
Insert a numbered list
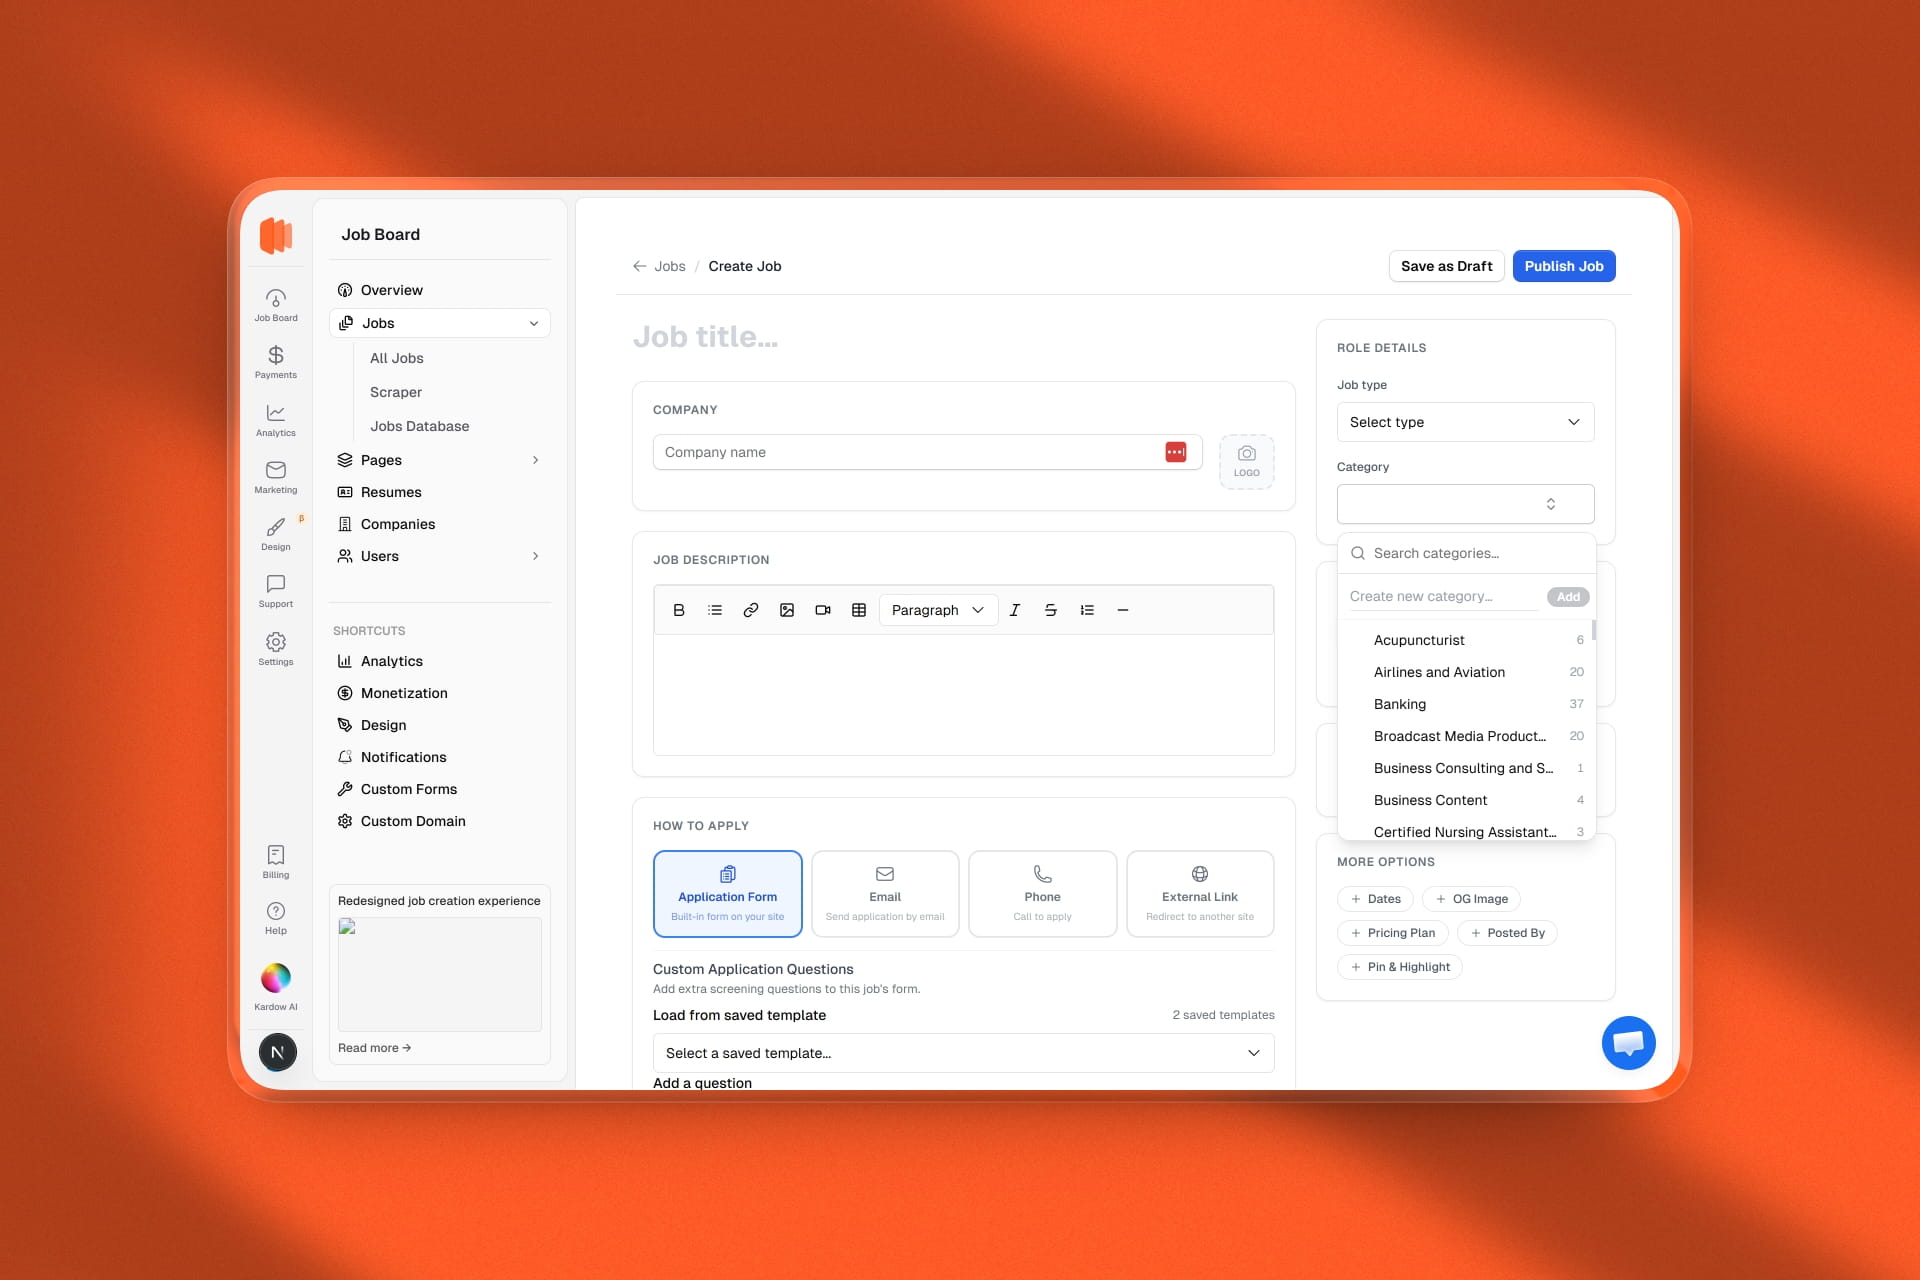(x=1087, y=610)
